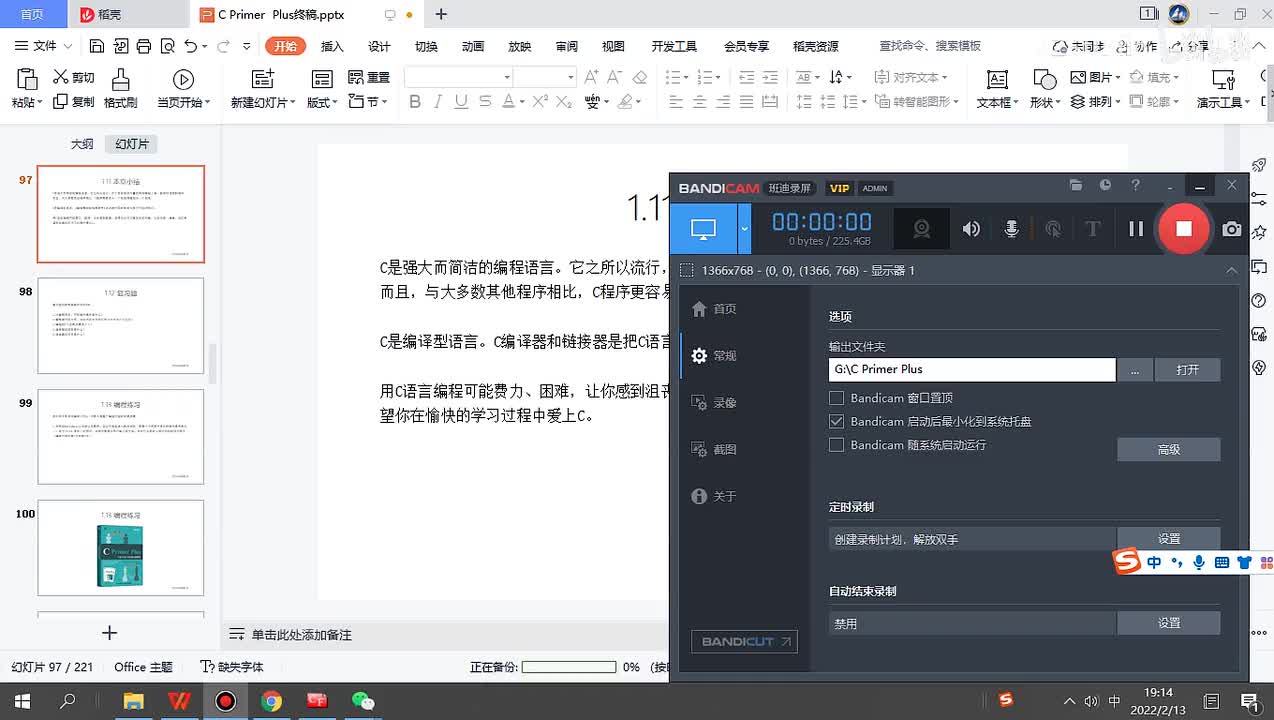Click Bandicam screenshot camera icon
1274x720 pixels.
(x=1232, y=229)
